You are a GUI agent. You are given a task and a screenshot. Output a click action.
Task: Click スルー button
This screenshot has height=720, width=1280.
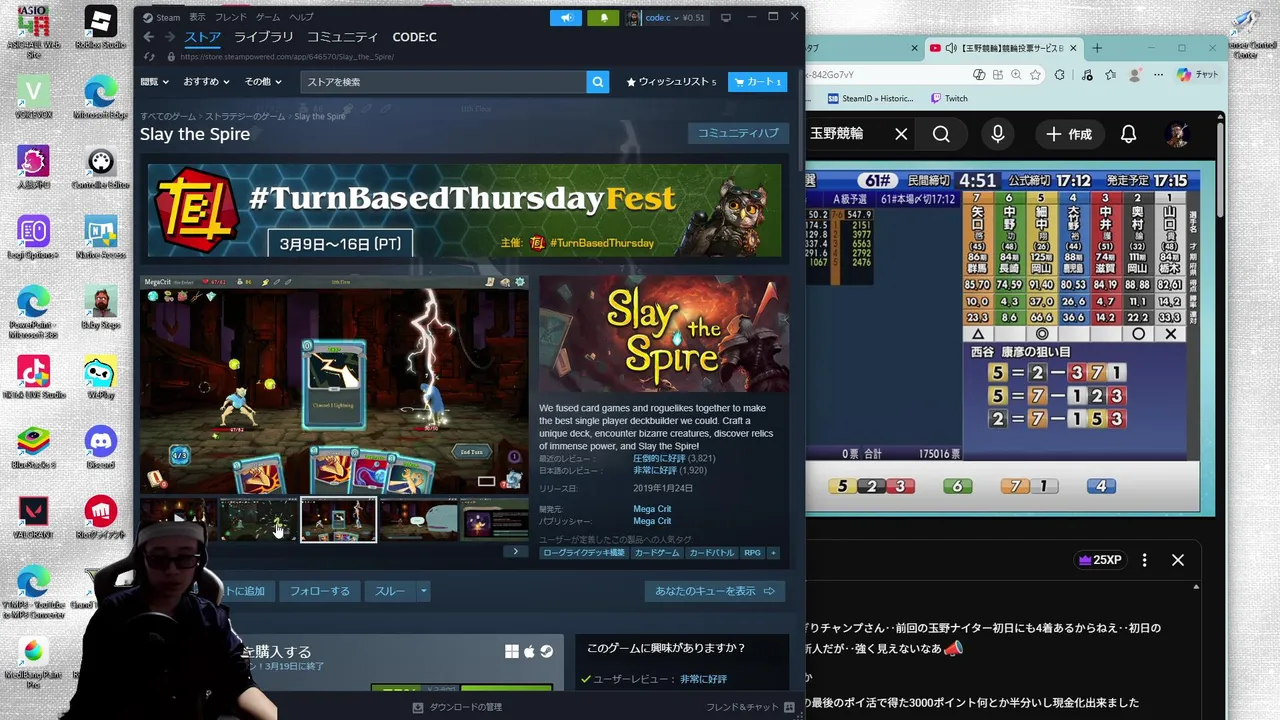[x=389, y=591]
